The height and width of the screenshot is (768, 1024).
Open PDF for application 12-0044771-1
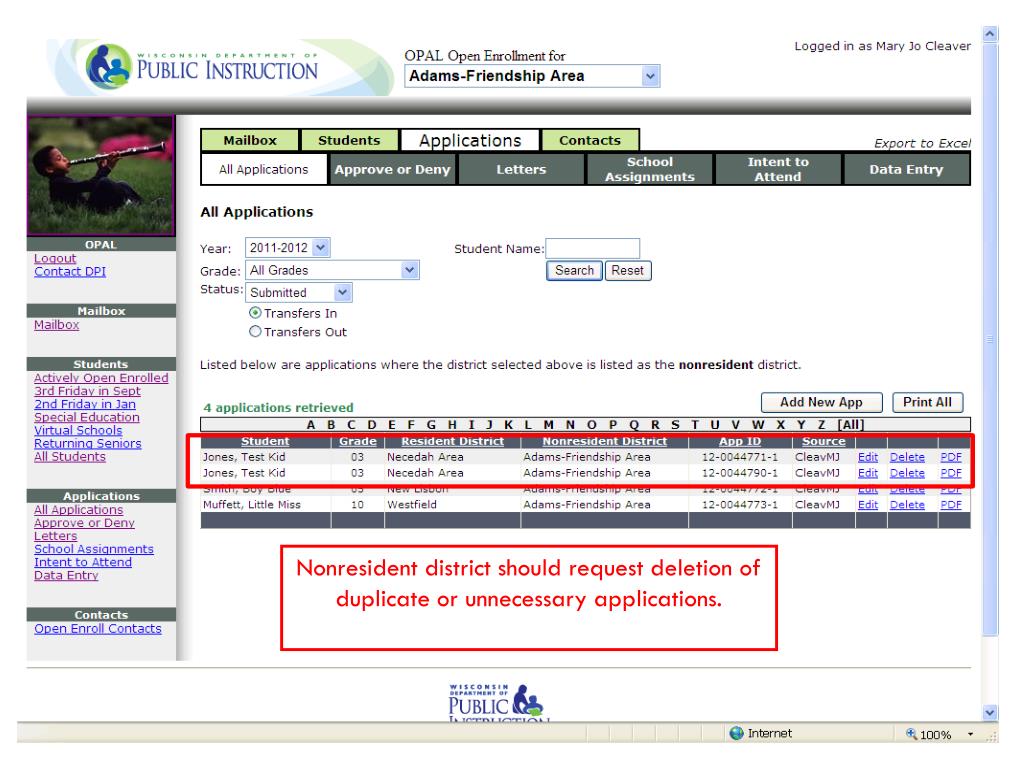pyautogui.click(x=950, y=457)
